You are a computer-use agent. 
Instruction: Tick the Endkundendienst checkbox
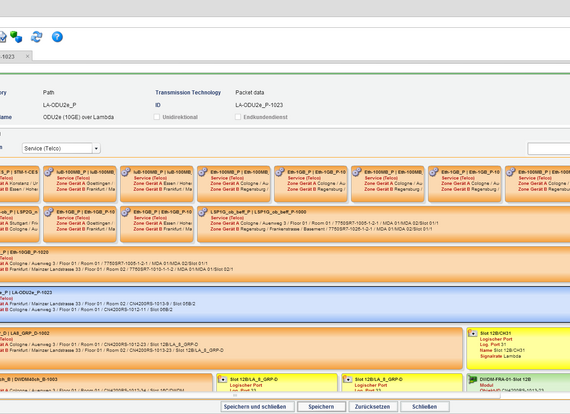(x=238, y=117)
